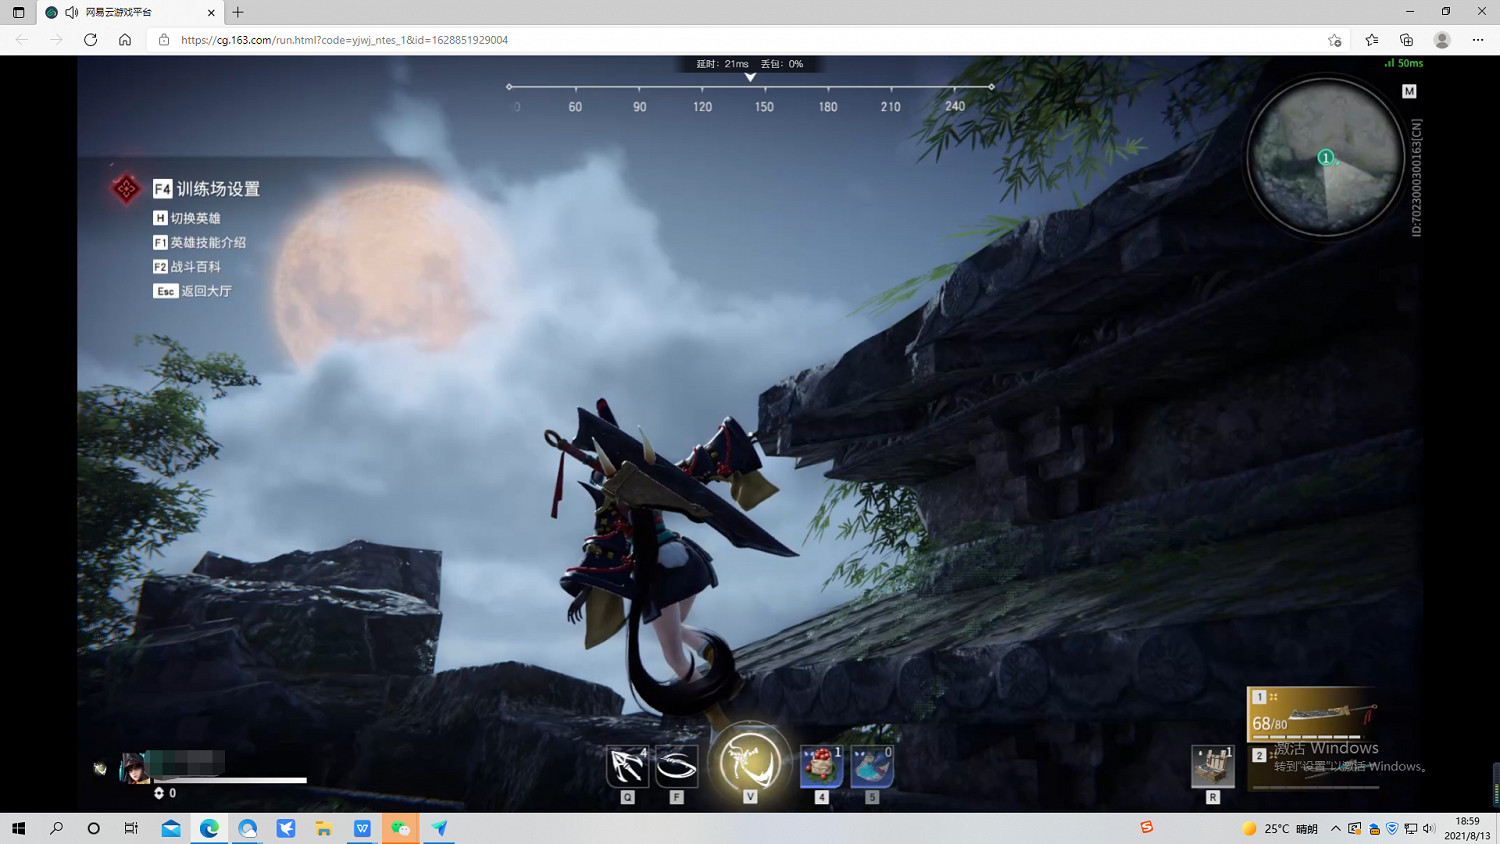Image resolution: width=1500 pixels, height=844 pixels.
Task: Open the browser Collections panel
Action: 1406,40
